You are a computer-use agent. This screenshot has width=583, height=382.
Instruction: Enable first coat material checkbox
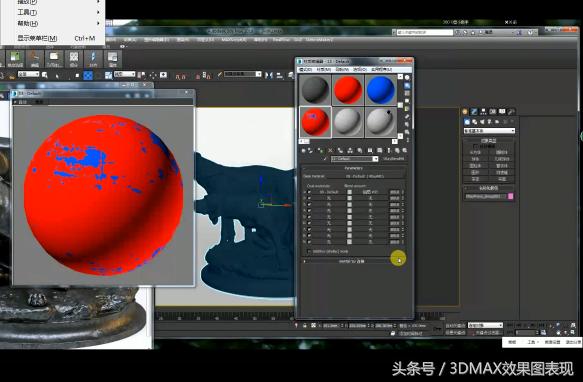309,192
